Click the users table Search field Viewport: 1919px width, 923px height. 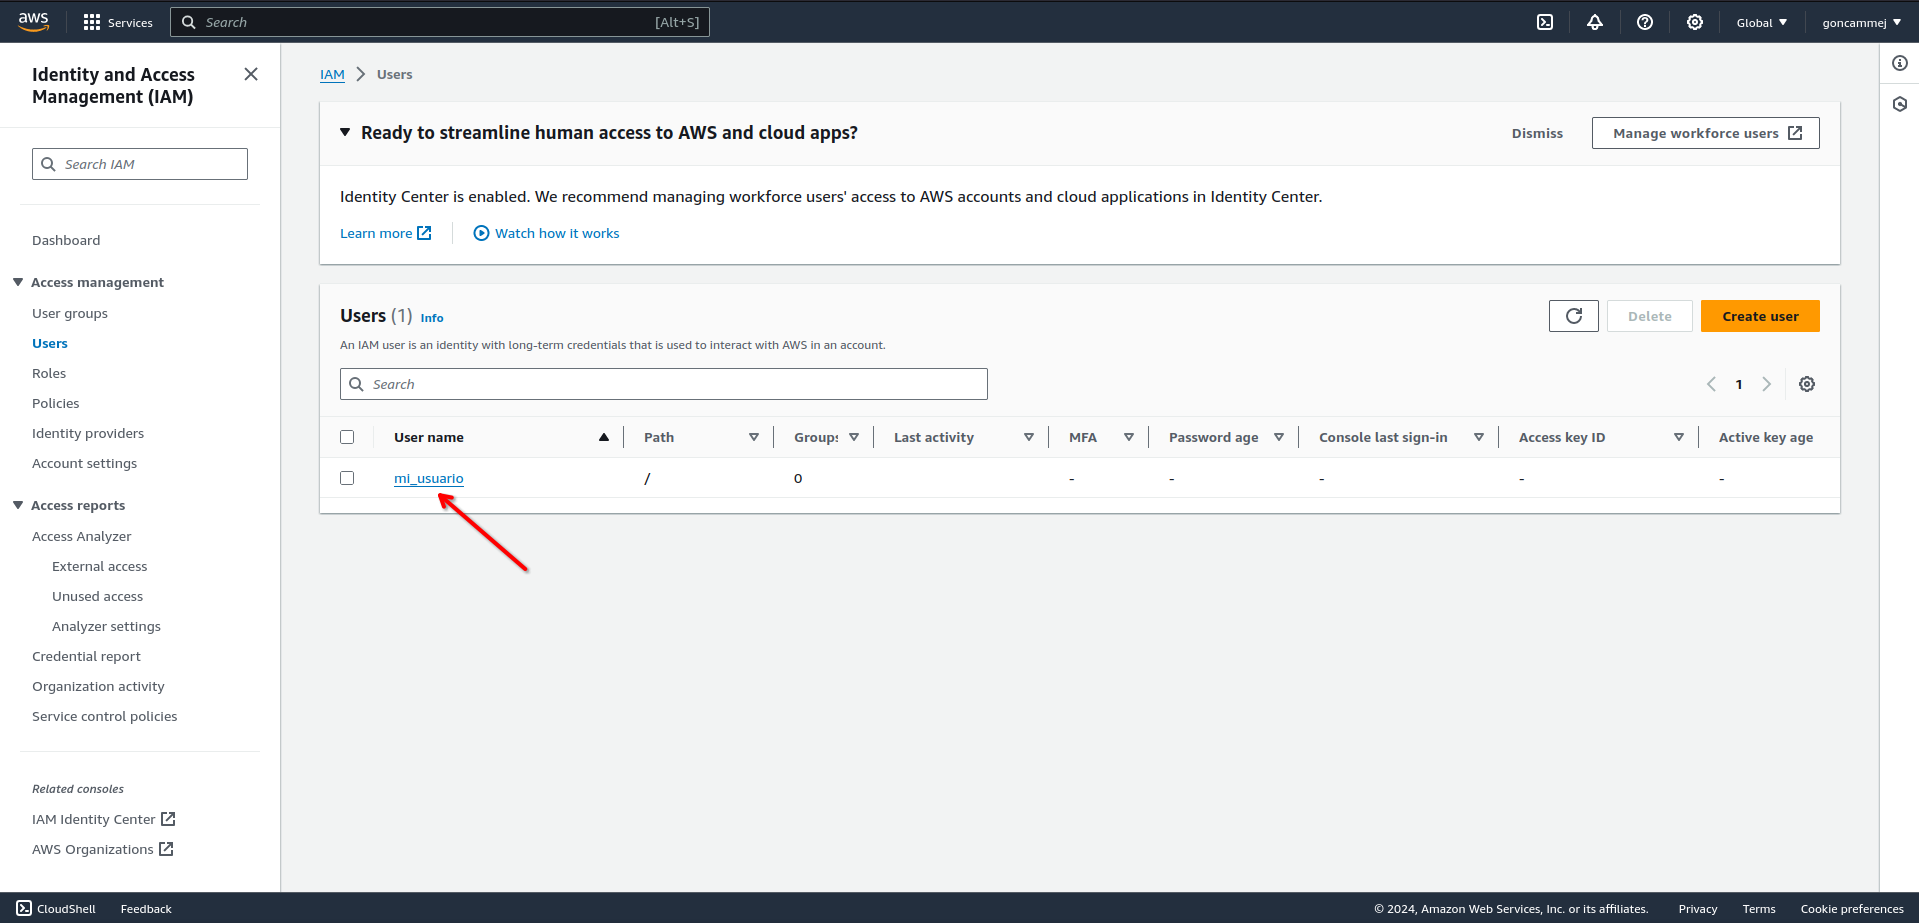click(x=664, y=384)
